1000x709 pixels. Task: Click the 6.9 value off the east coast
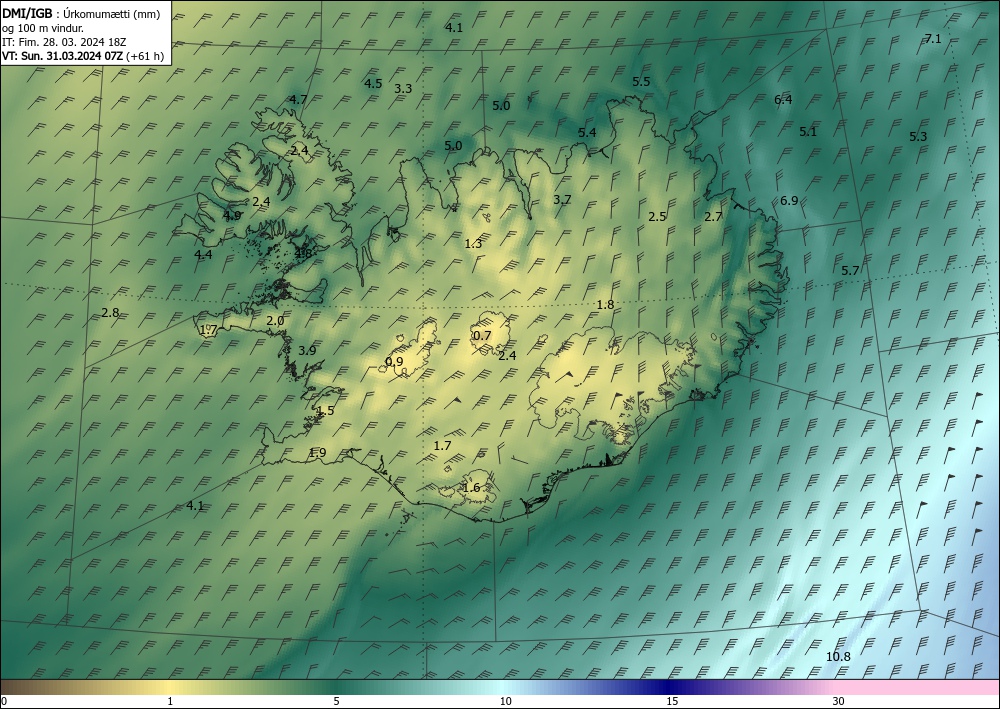(789, 201)
